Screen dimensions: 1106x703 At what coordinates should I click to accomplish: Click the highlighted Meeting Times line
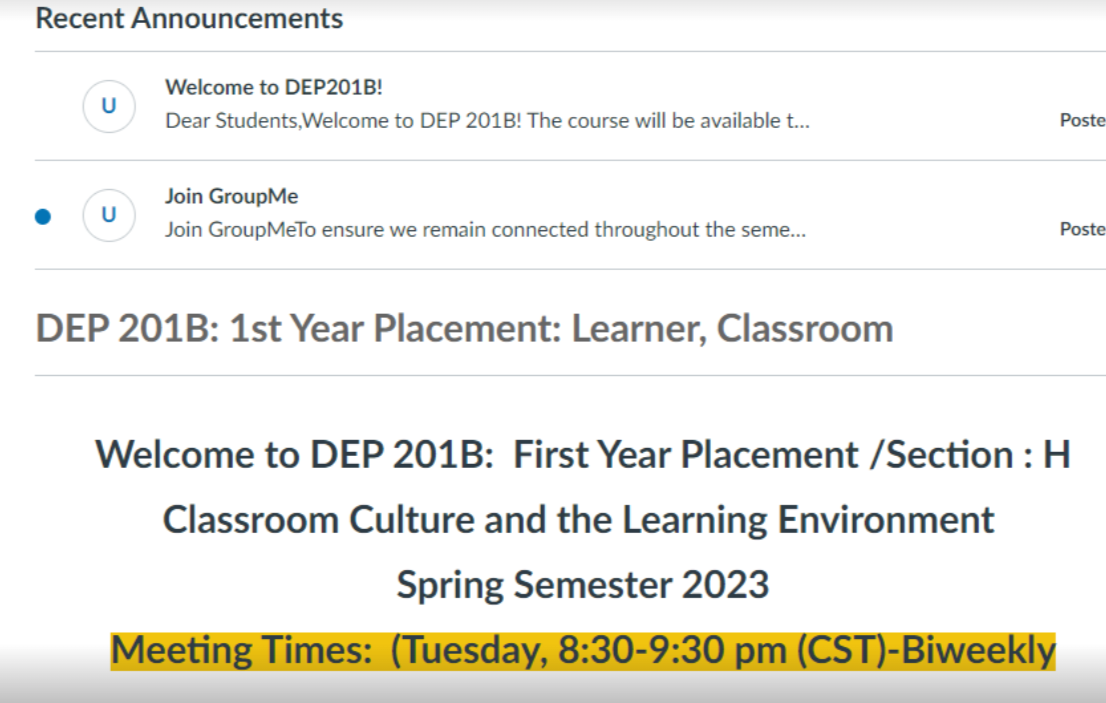click(583, 650)
